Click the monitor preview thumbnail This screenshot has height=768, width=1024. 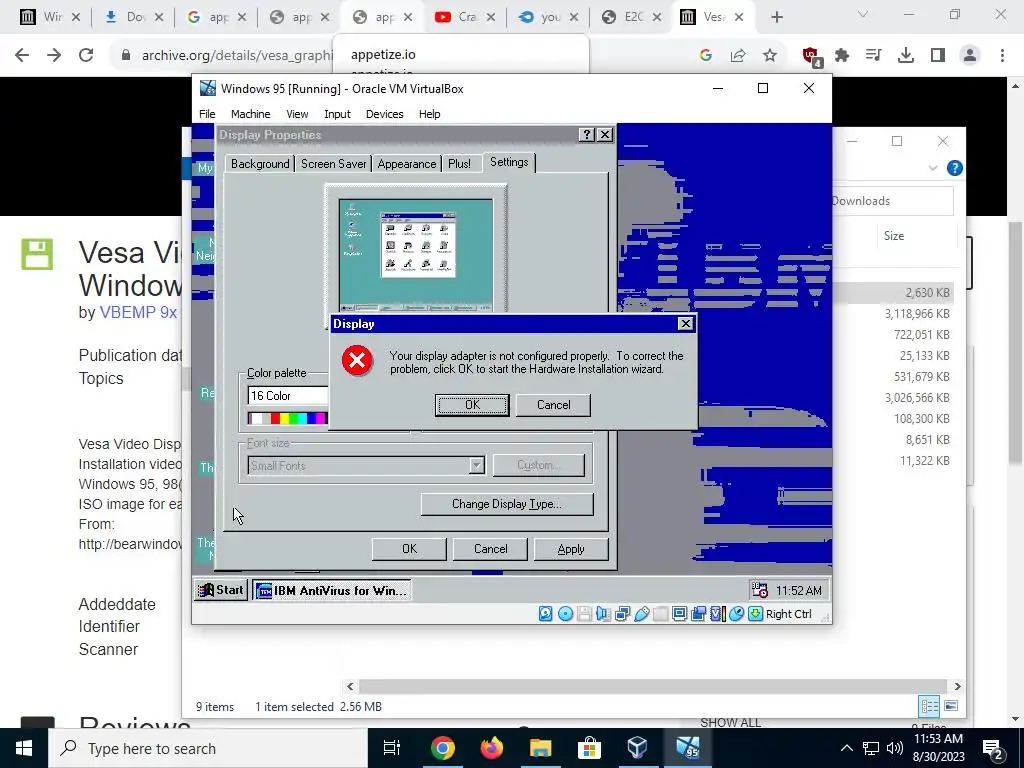pos(416,255)
